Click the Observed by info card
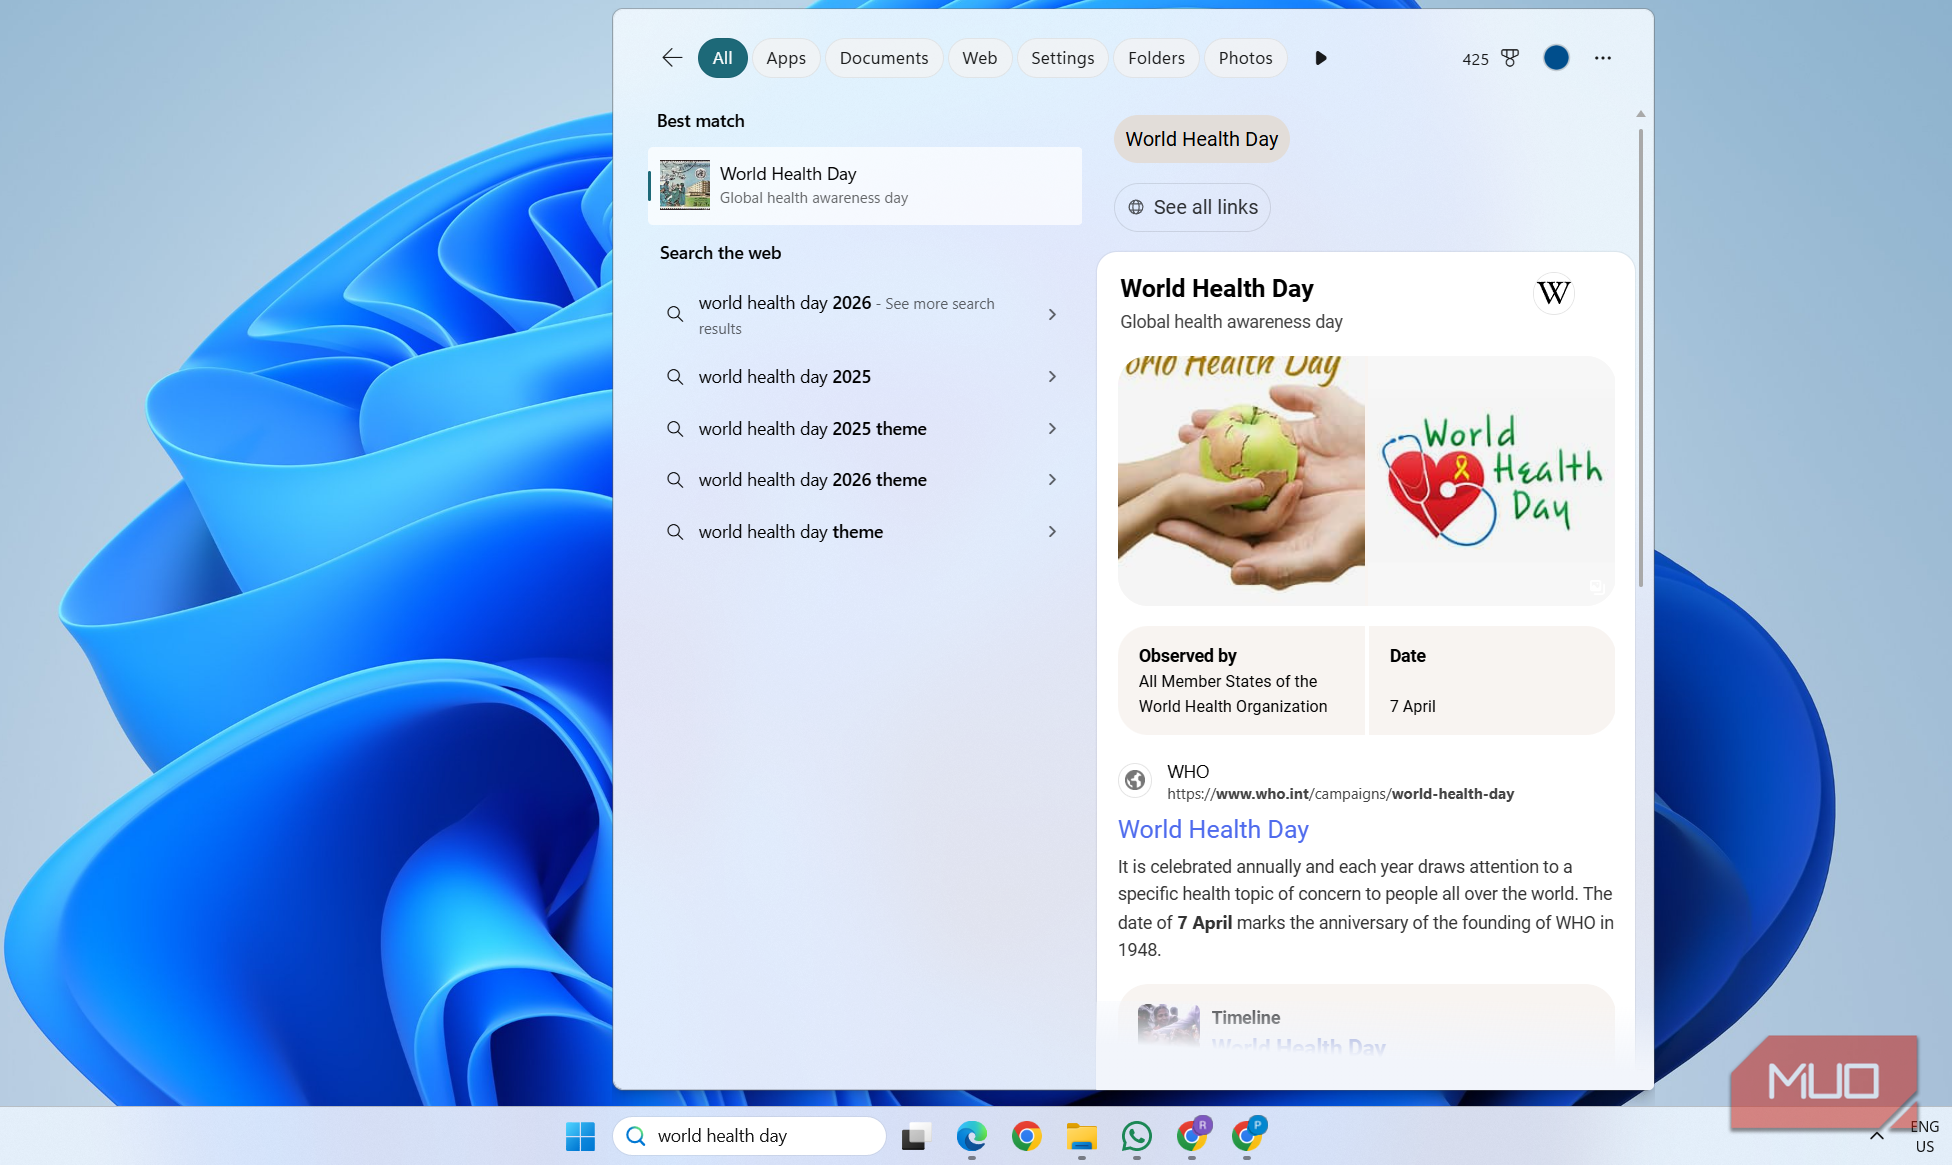The height and width of the screenshot is (1165, 1952). [x=1241, y=681]
